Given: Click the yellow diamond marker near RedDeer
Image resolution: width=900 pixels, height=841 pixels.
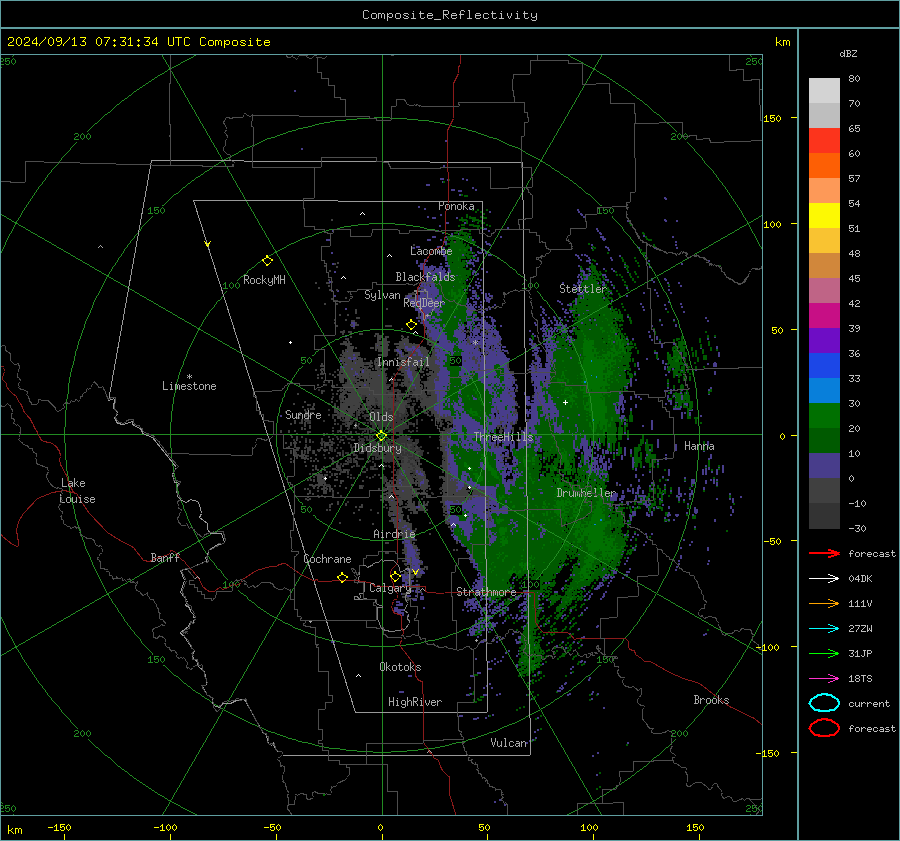Looking at the screenshot, I should (412, 325).
